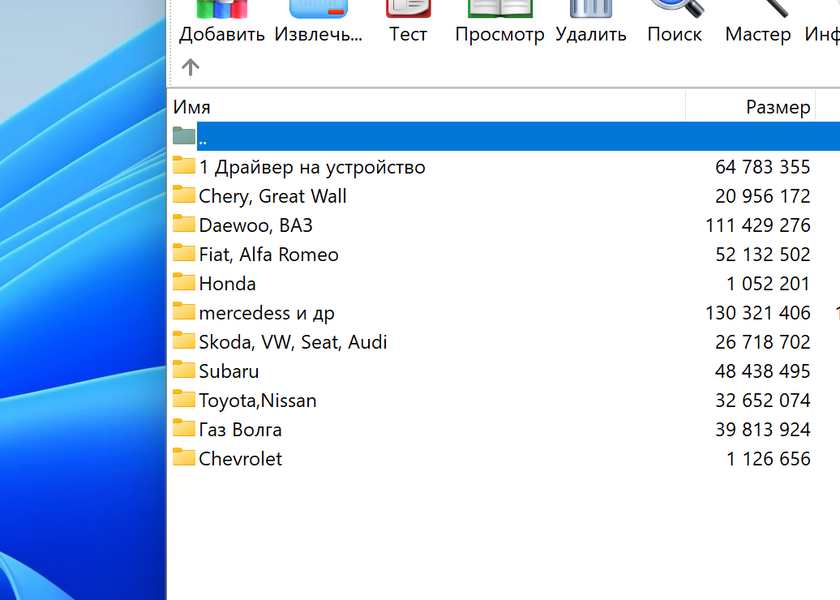Click size value 20 956 172
The height and width of the screenshot is (600, 840).
coord(762,196)
